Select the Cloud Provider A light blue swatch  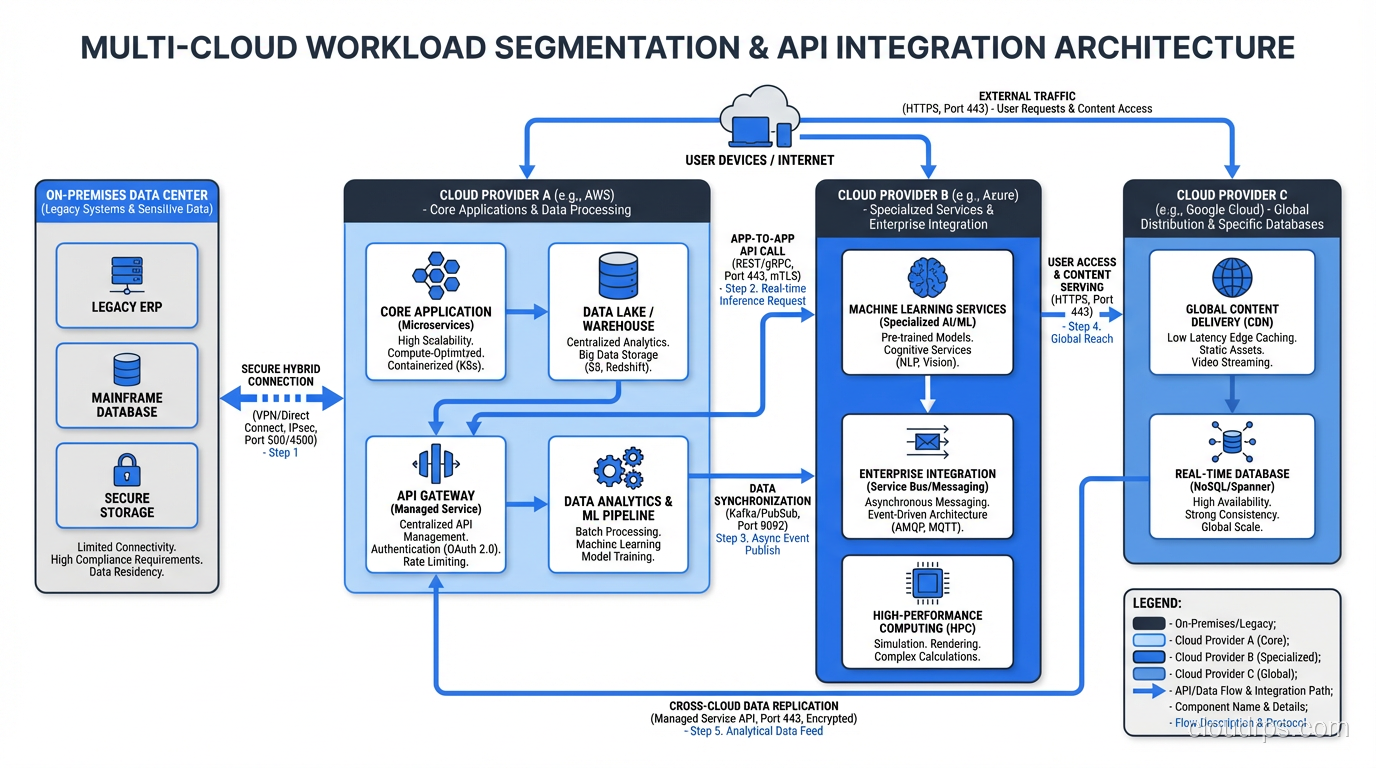tap(1149, 640)
